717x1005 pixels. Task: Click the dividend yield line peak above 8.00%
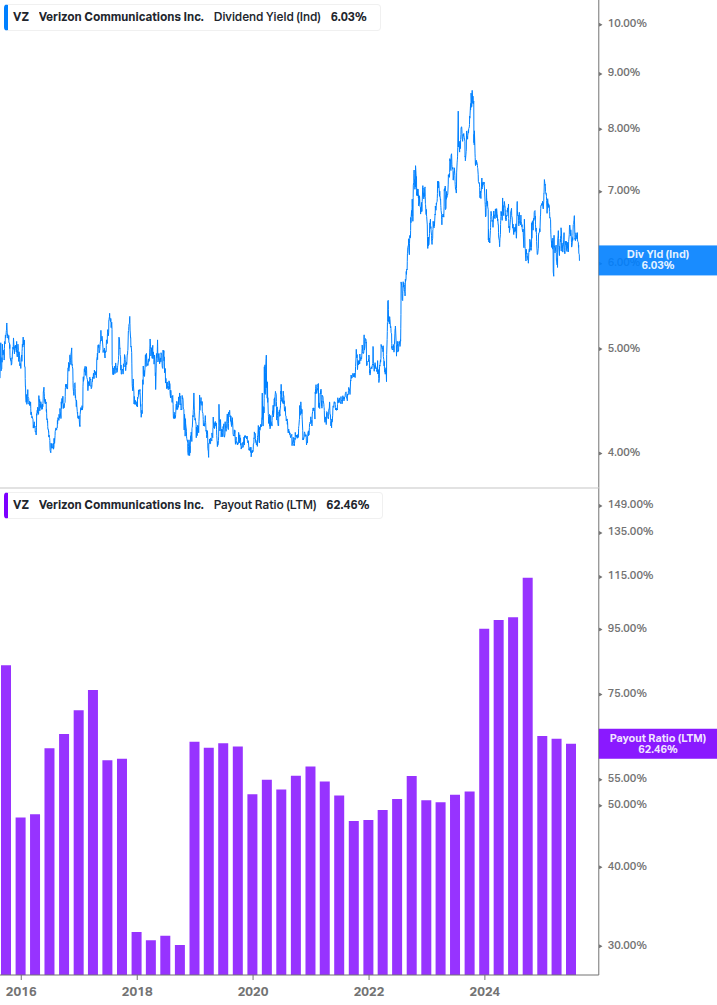click(x=472, y=94)
